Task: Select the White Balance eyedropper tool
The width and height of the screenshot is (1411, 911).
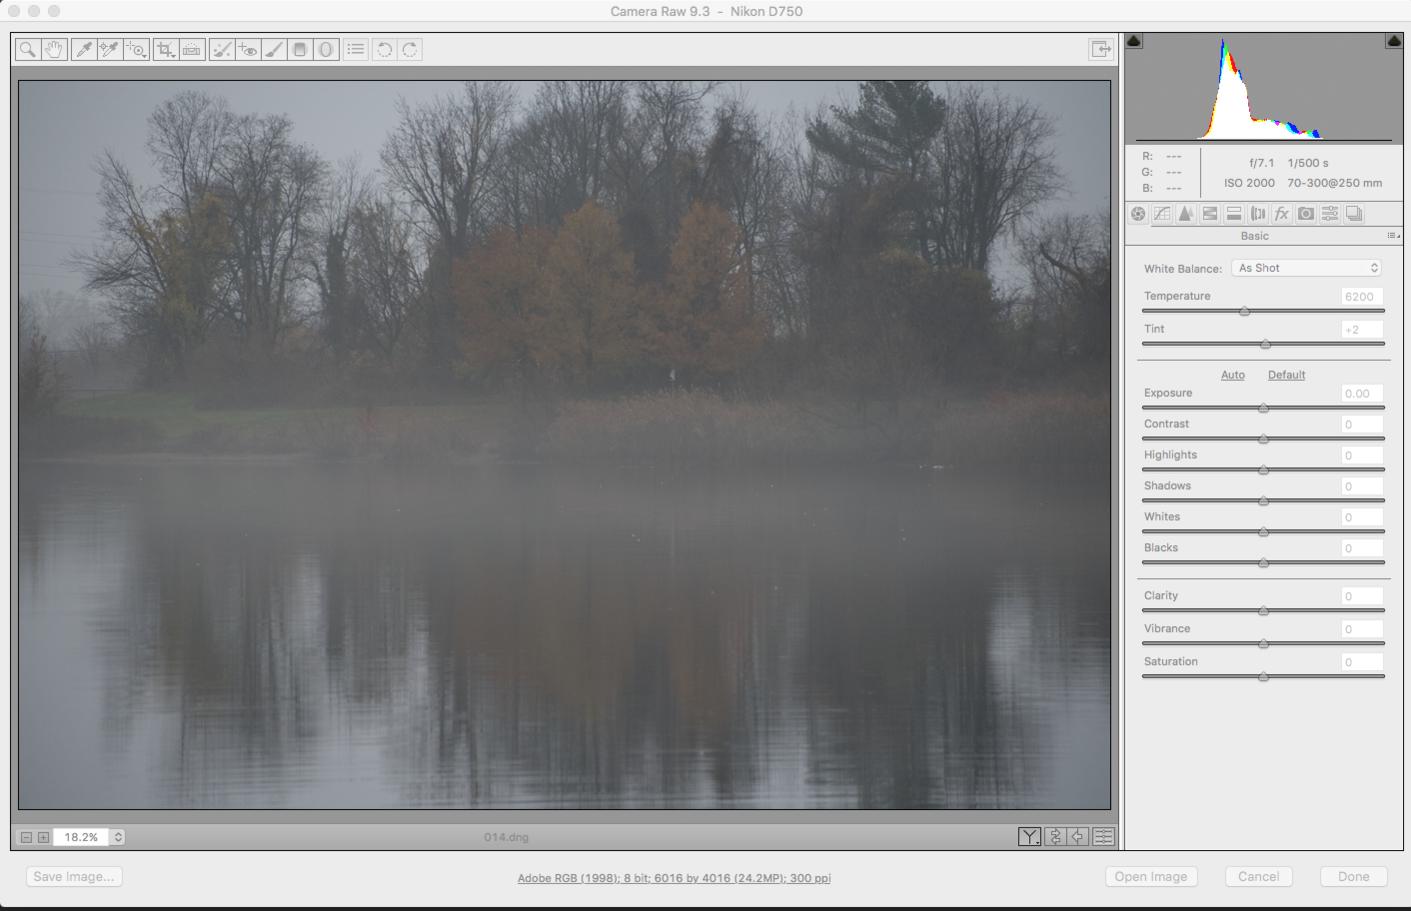Action: pos(84,49)
